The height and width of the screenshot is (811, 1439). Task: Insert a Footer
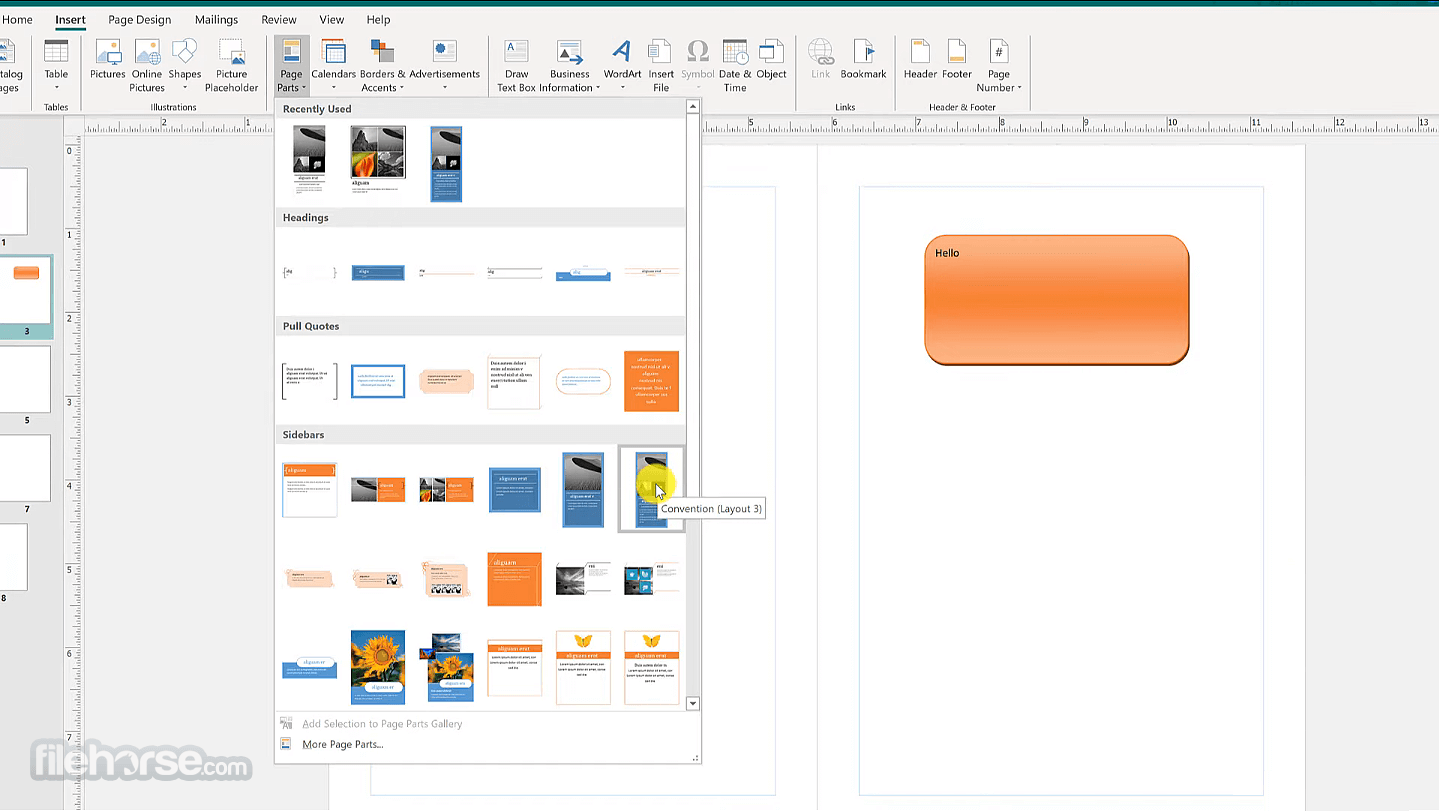coord(957,61)
